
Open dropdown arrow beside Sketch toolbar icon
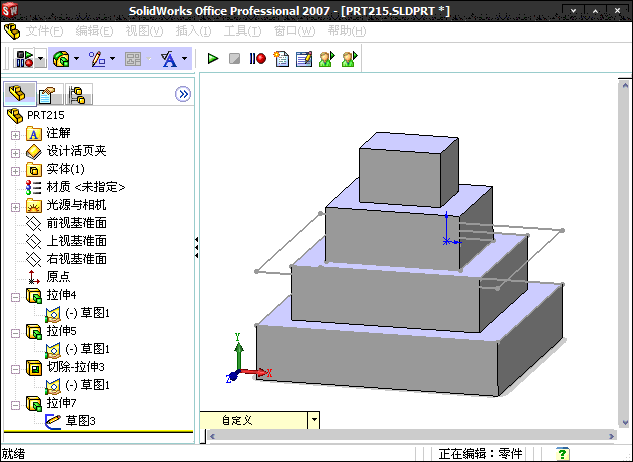pyautogui.click(x=113, y=59)
